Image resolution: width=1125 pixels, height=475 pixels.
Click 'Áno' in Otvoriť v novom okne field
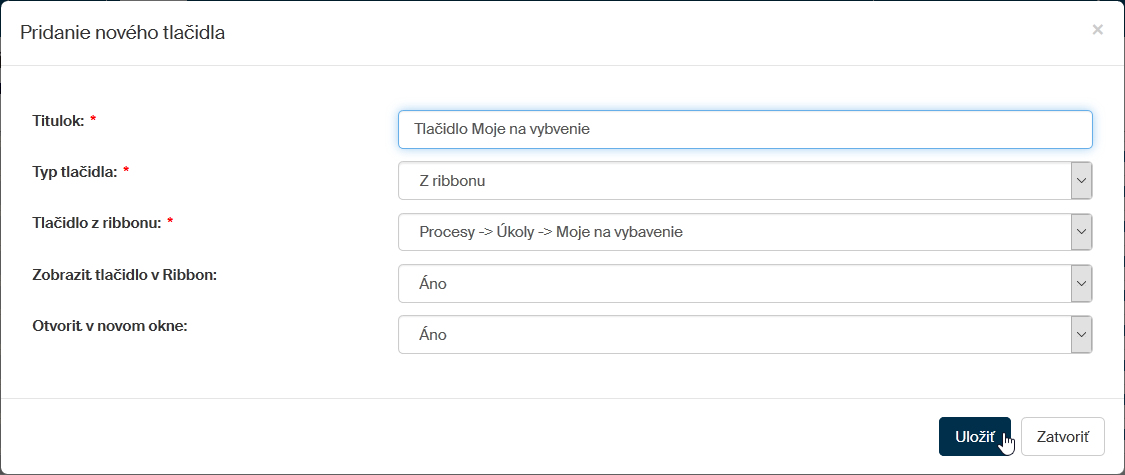click(734, 335)
